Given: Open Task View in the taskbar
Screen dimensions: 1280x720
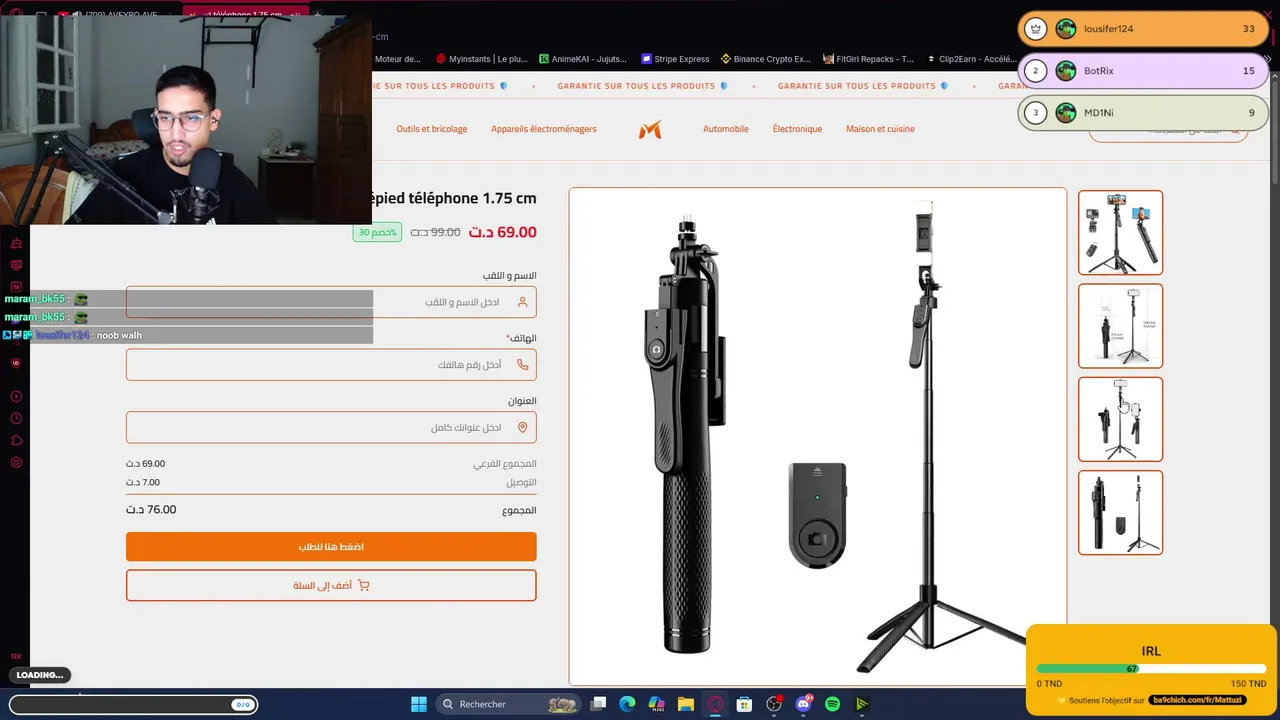Looking at the screenshot, I should 598,704.
